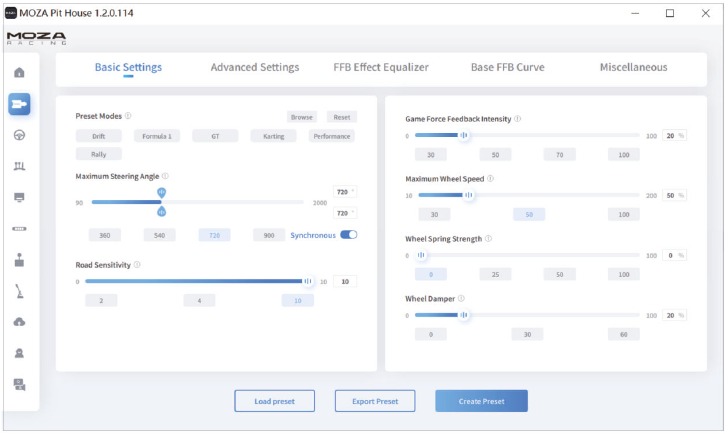728x434 pixels.
Task: Click the Road Sensitivity slider handle
Action: [x=308, y=282]
